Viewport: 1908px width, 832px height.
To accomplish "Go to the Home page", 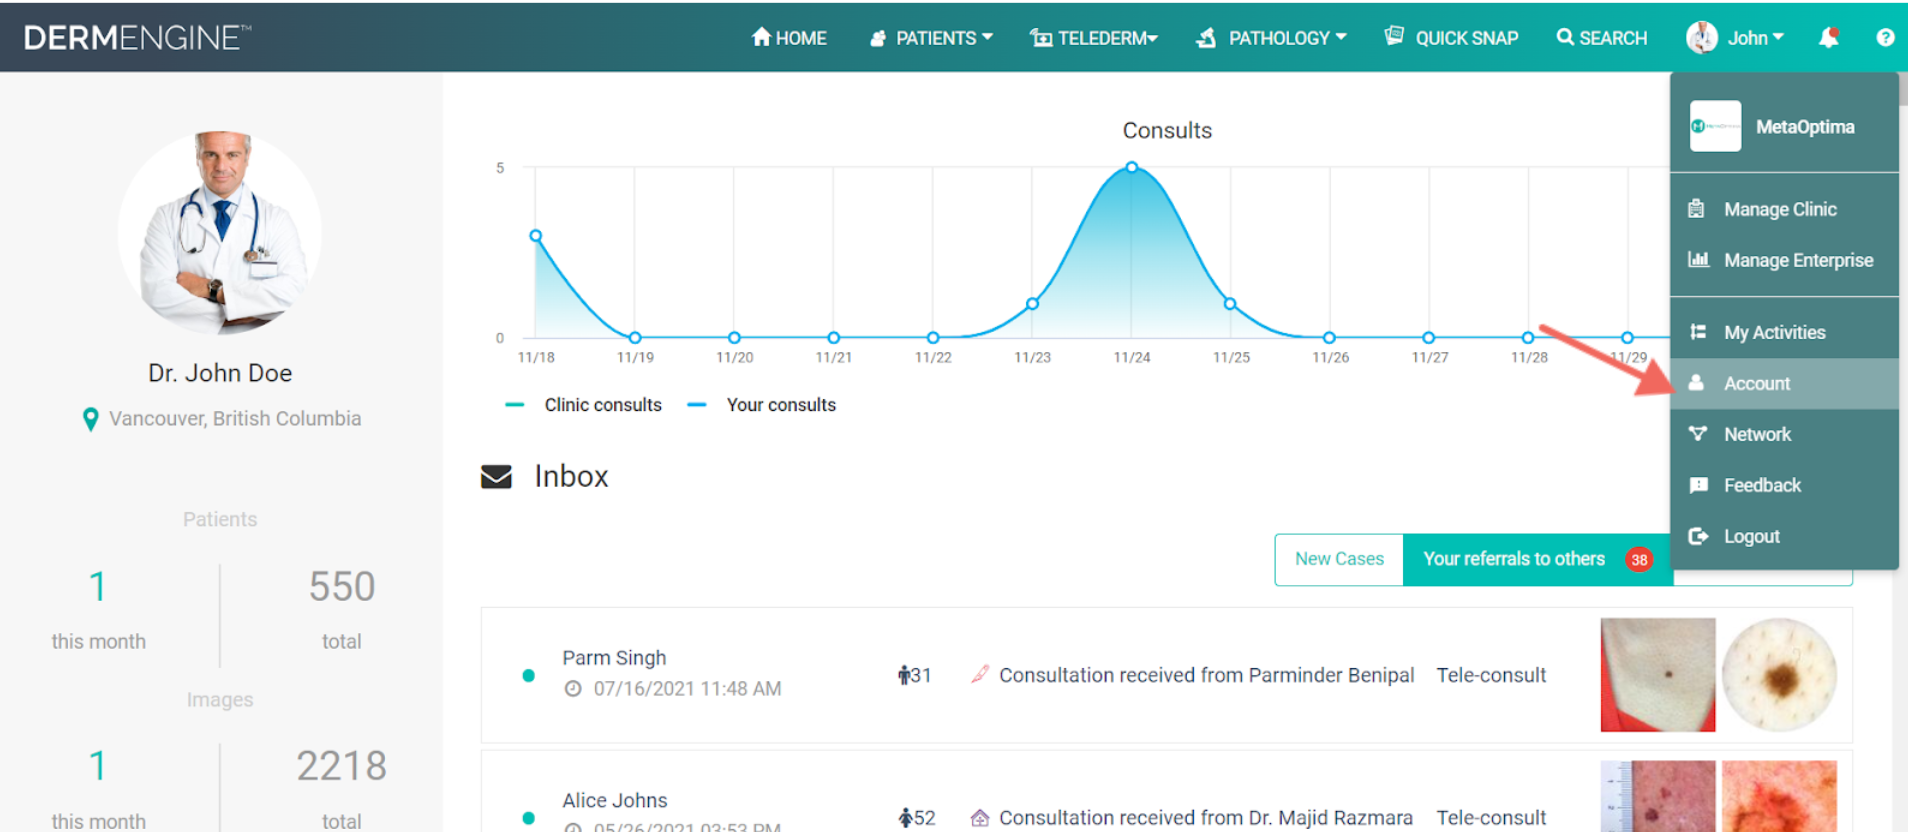I will (x=789, y=38).
